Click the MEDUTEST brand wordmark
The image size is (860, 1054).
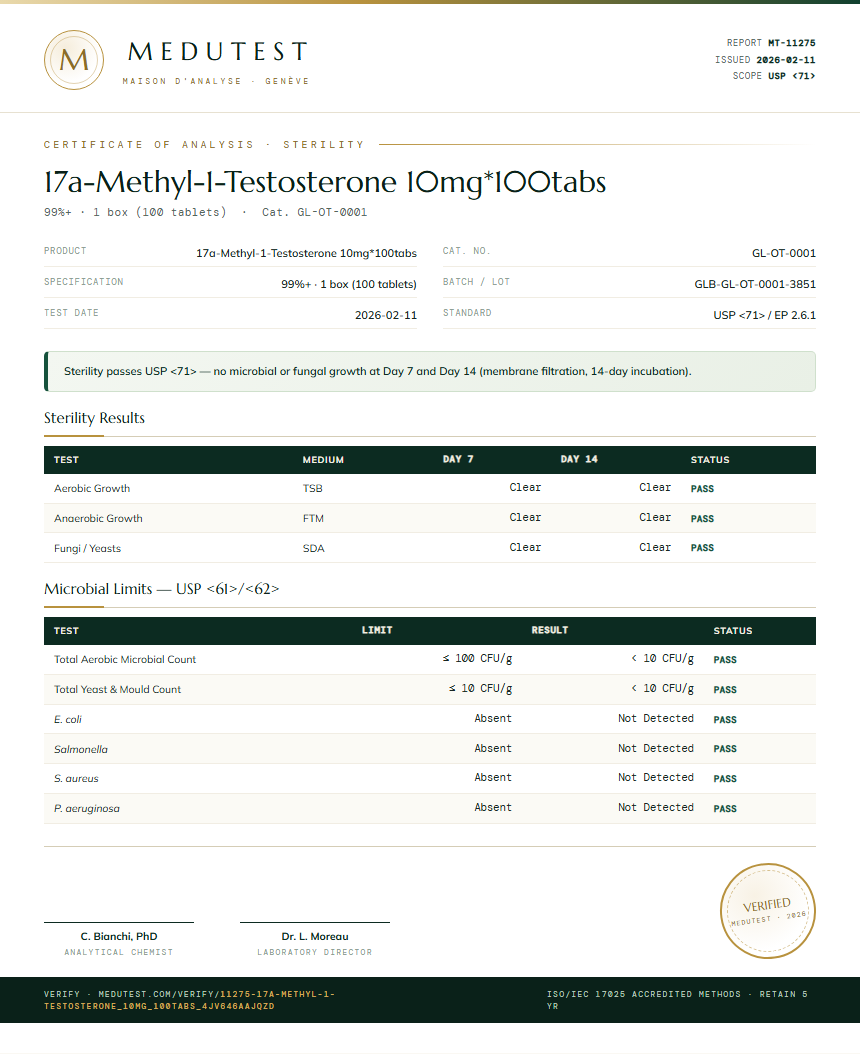(x=217, y=52)
